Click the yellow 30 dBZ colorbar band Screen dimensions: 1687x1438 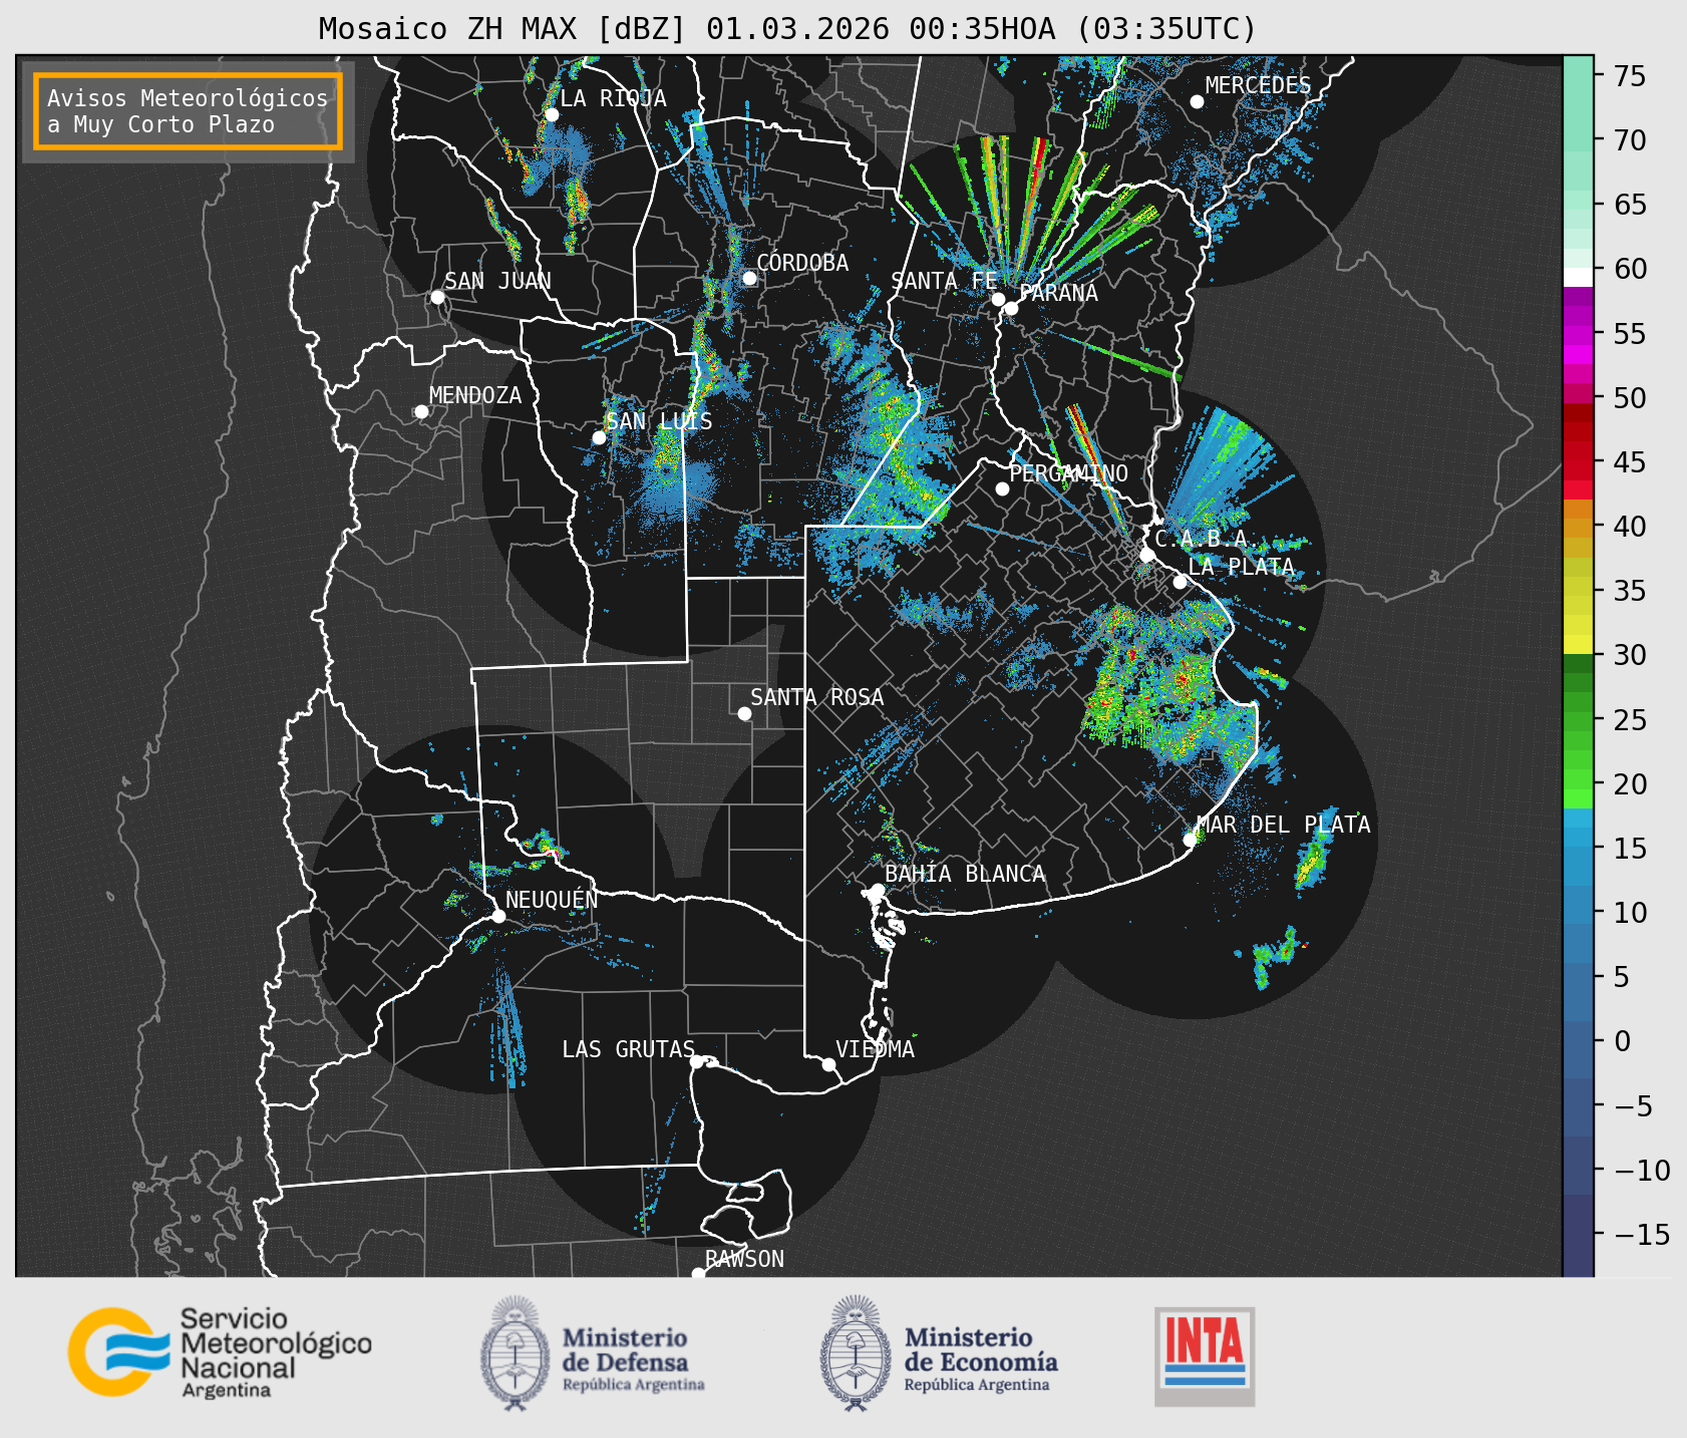click(1577, 646)
